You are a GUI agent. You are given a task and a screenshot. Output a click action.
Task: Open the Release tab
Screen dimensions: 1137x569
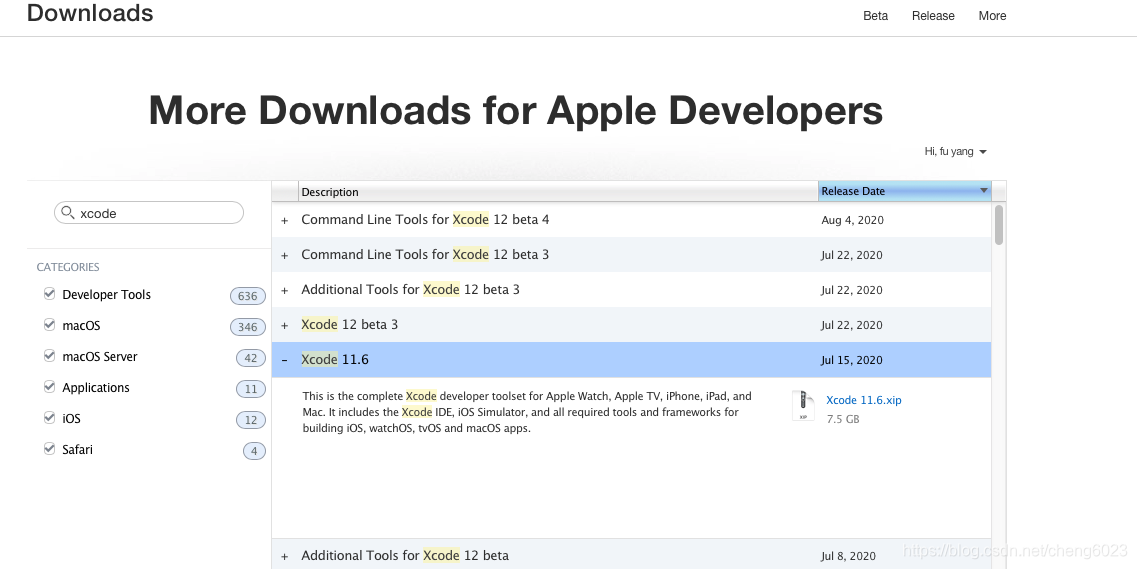coord(933,16)
